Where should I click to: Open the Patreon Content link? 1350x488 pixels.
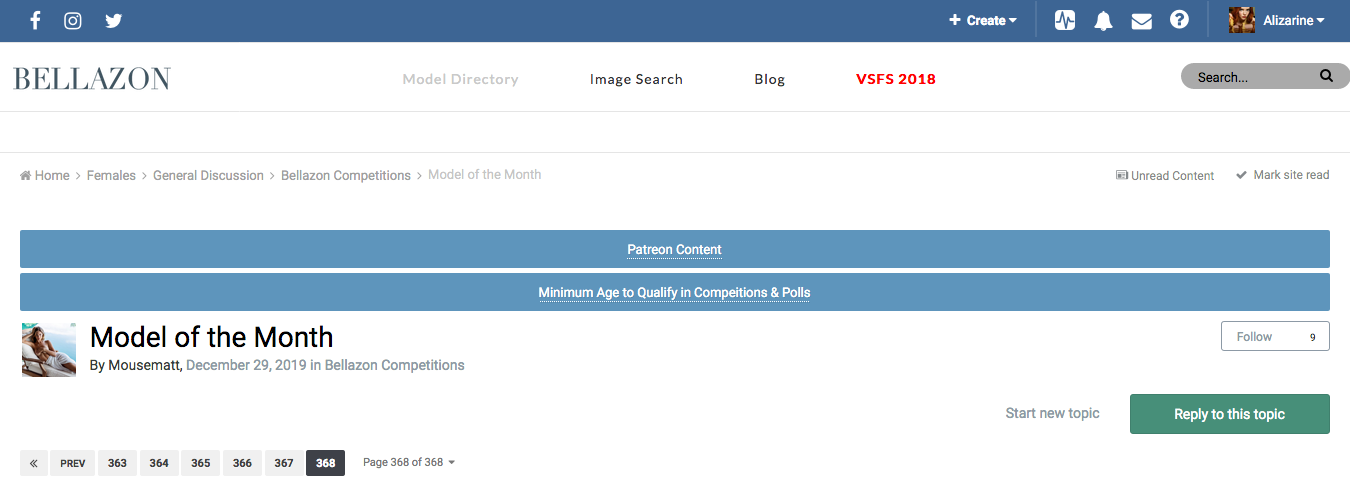click(x=674, y=250)
